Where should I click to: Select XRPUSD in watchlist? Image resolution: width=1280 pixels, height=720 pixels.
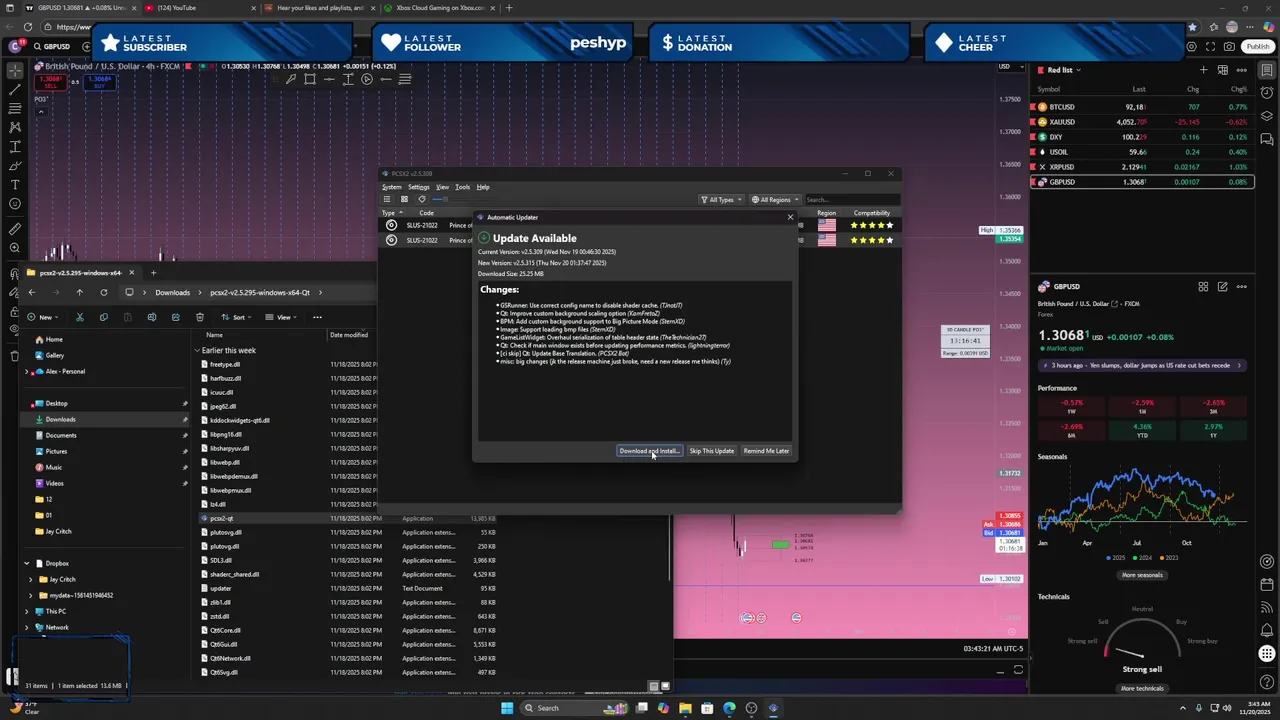pyautogui.click(x=1142, y=167)
